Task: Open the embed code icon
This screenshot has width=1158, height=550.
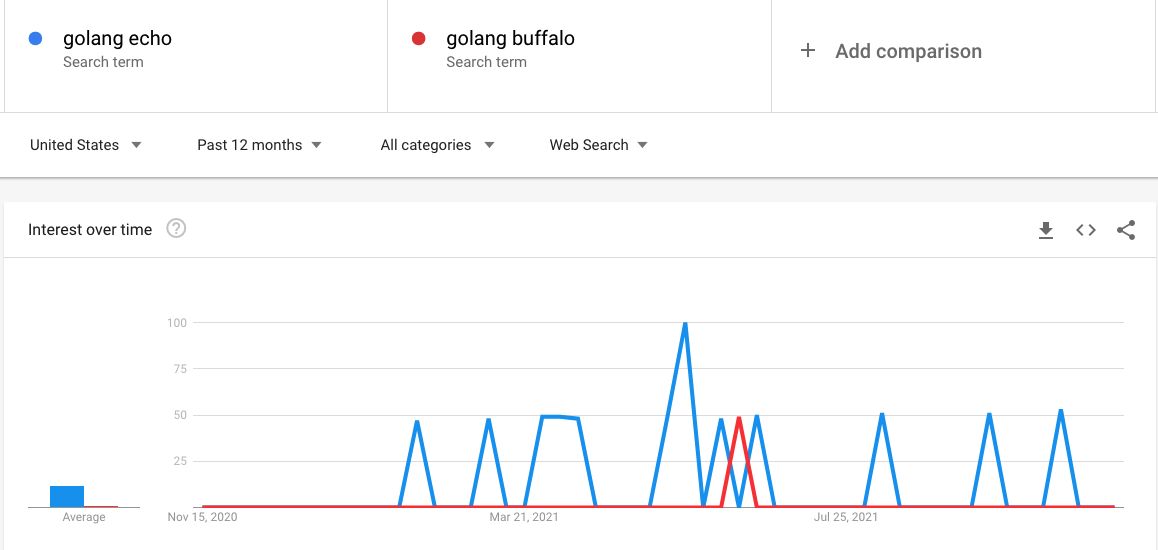Action: [1086, 230]
